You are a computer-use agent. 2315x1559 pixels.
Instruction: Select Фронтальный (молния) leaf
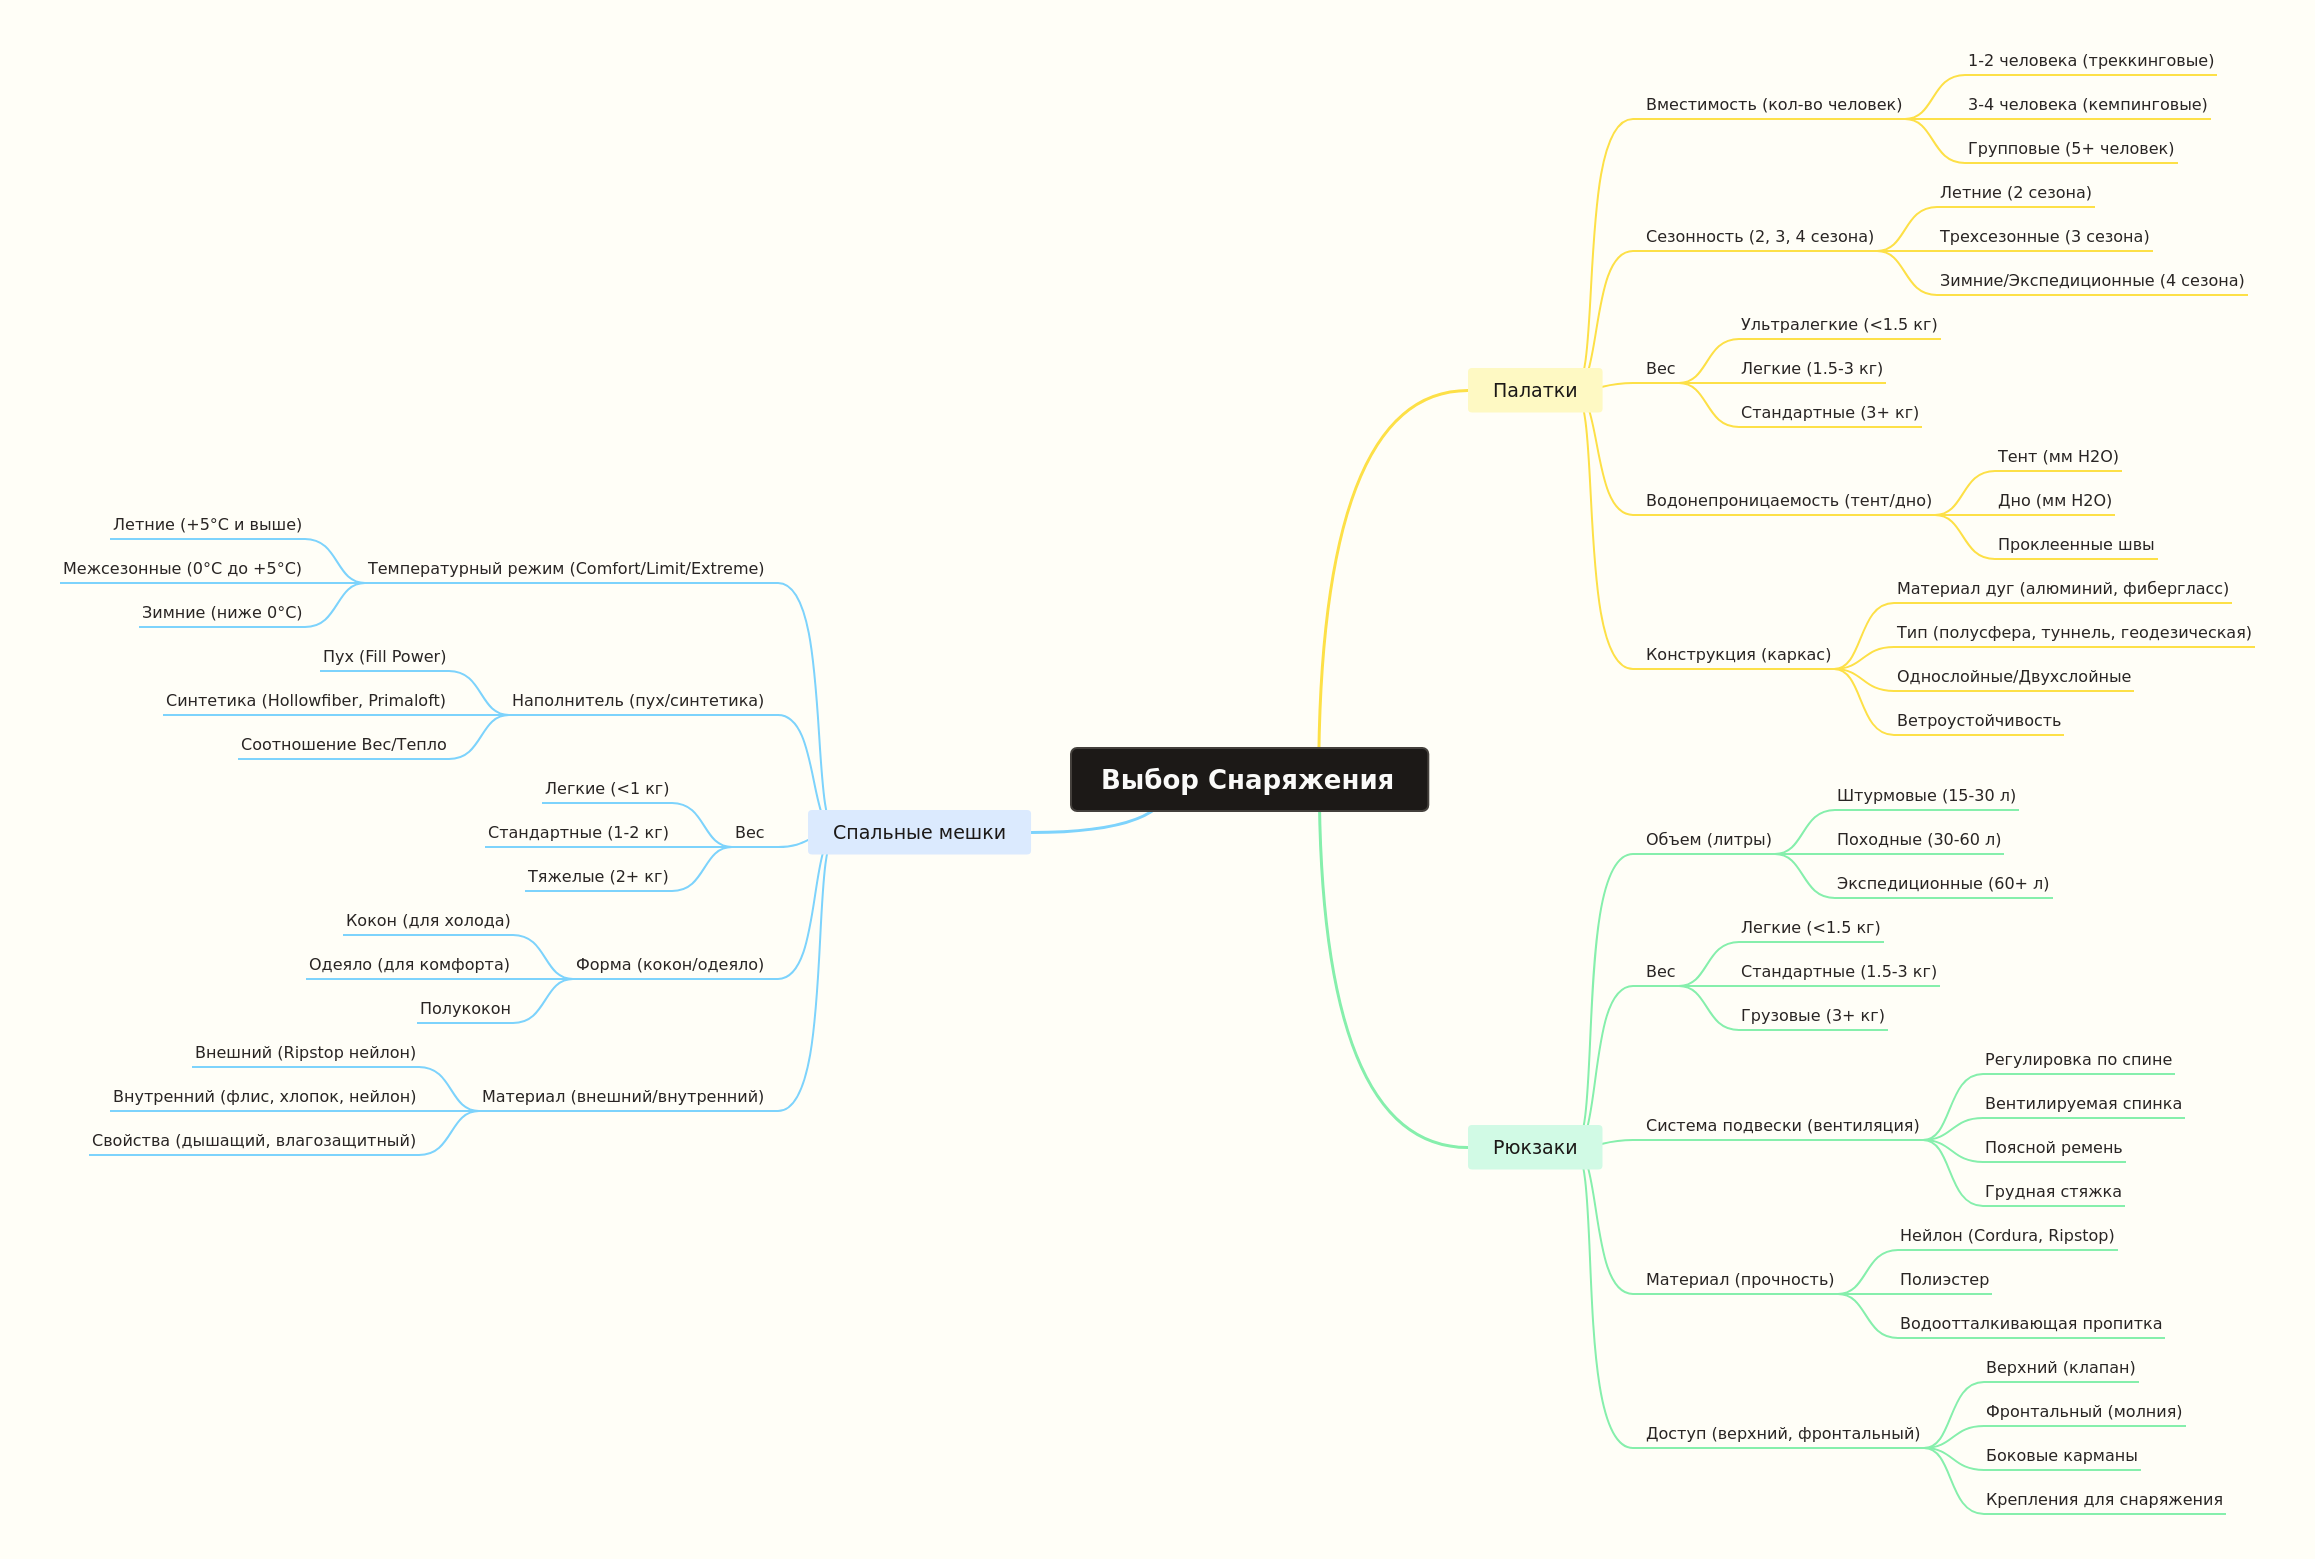pyautogui.click(x=2084, y=1412)
